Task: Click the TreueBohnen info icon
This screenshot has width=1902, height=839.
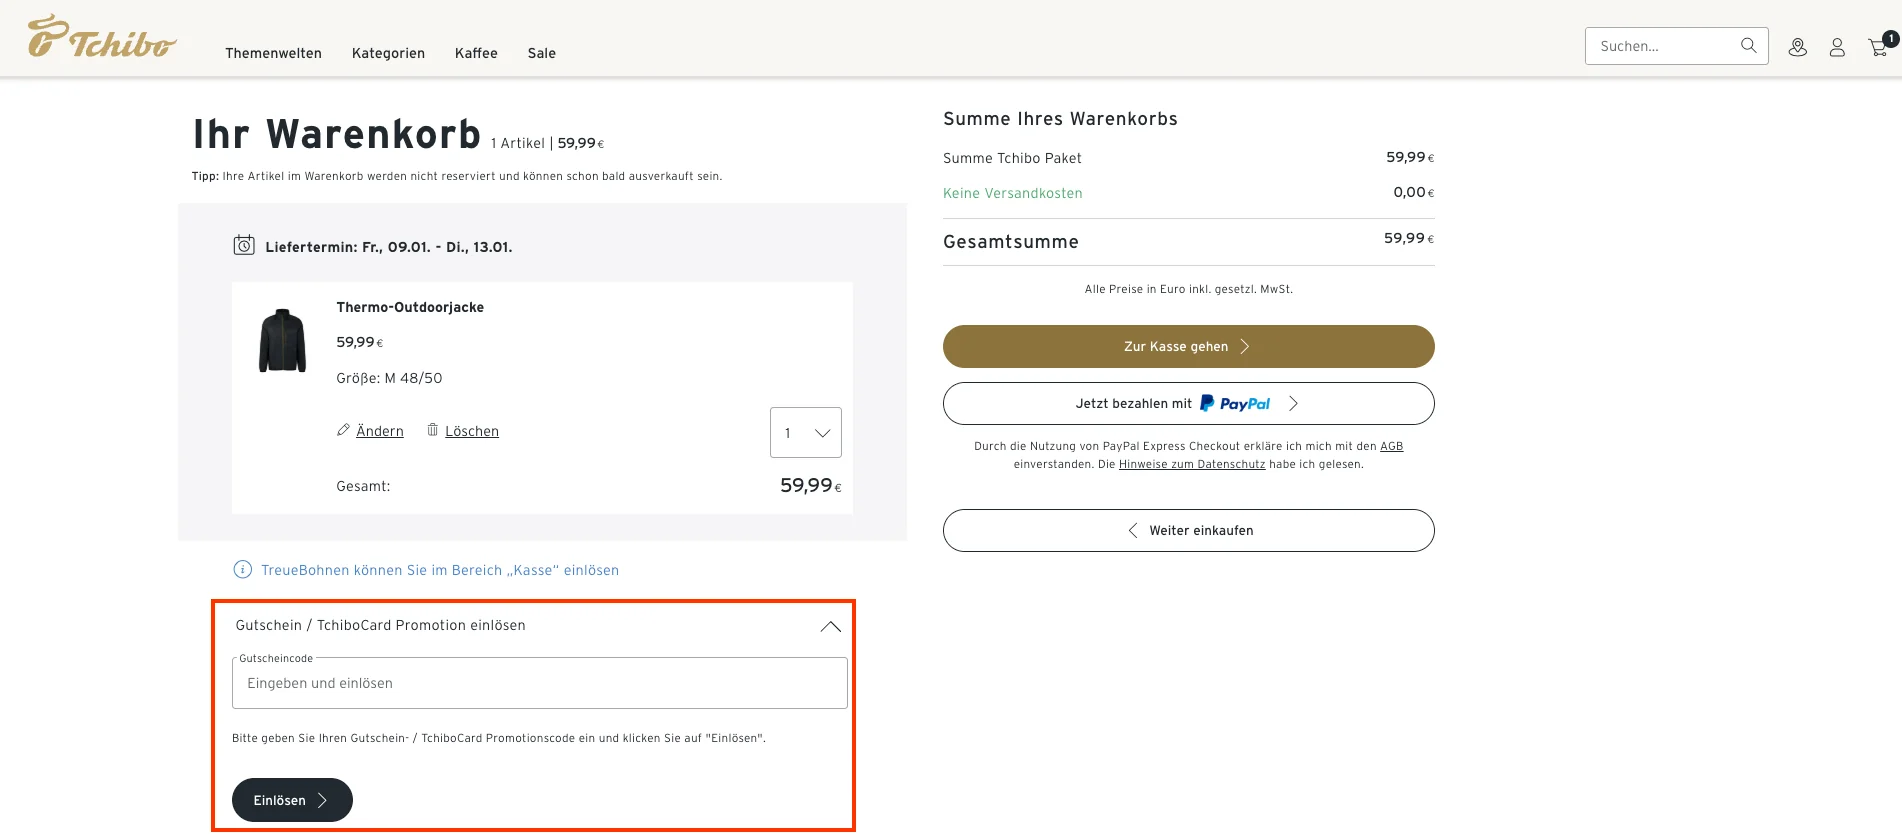Action: [243, 570]
